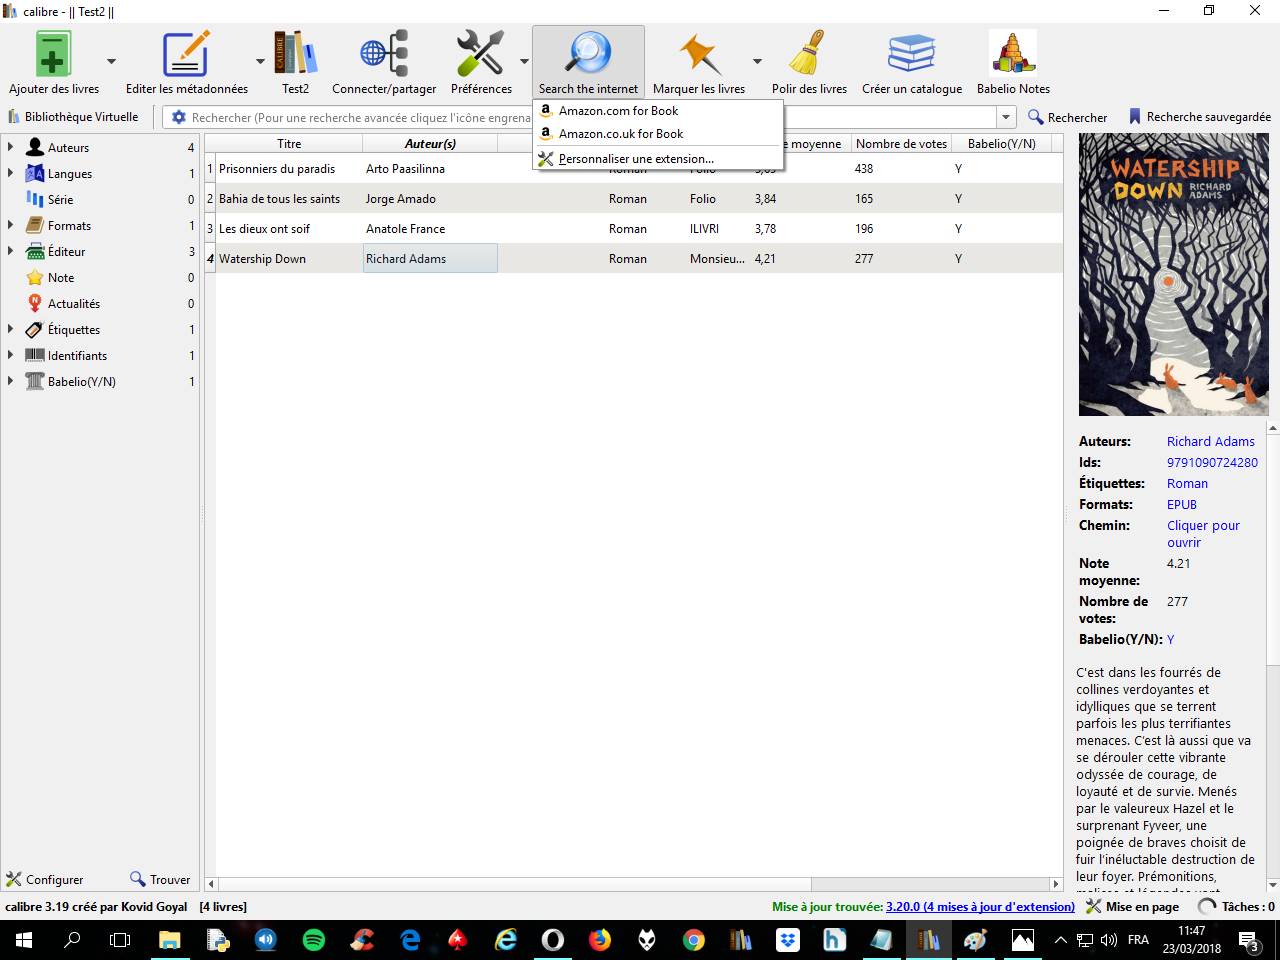The image size is (1280, 960).
Task: Open the Préférences dropdown arrow
Action: pos(524,61)
